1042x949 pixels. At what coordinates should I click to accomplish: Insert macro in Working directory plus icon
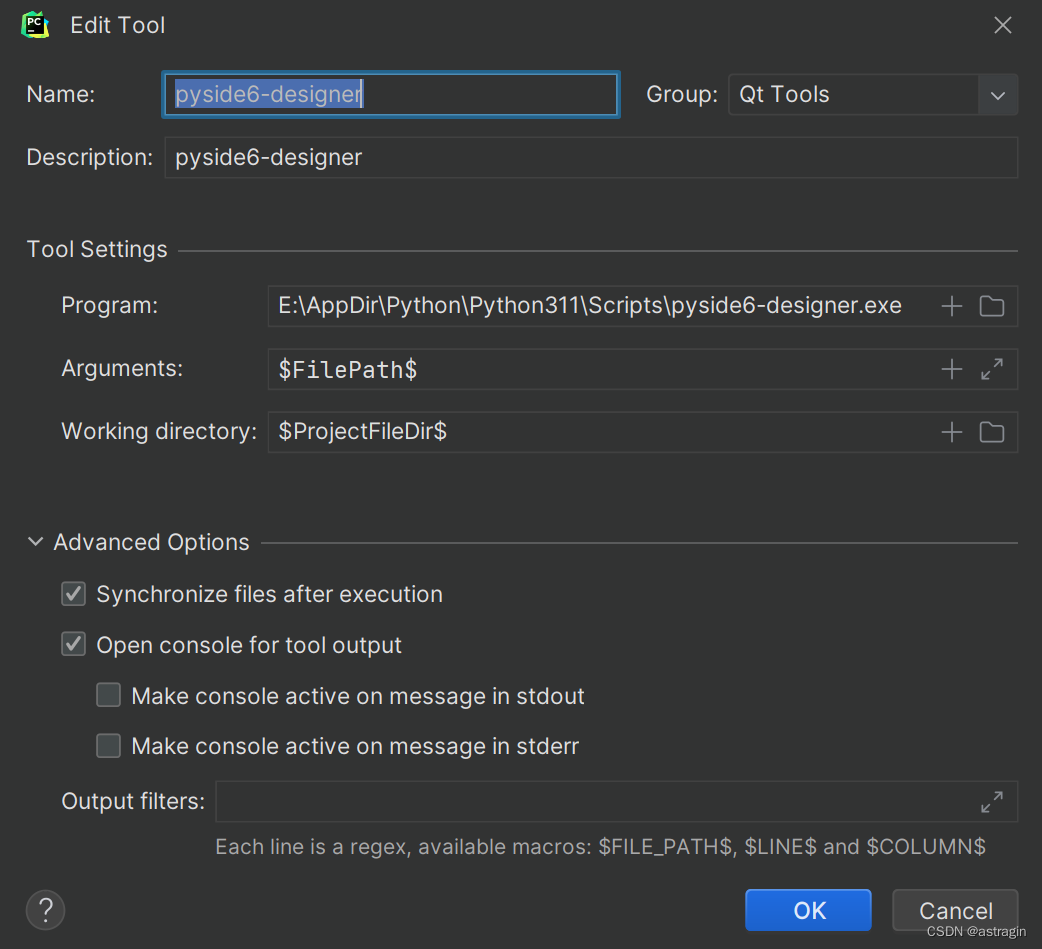click(x=952, y=432)
